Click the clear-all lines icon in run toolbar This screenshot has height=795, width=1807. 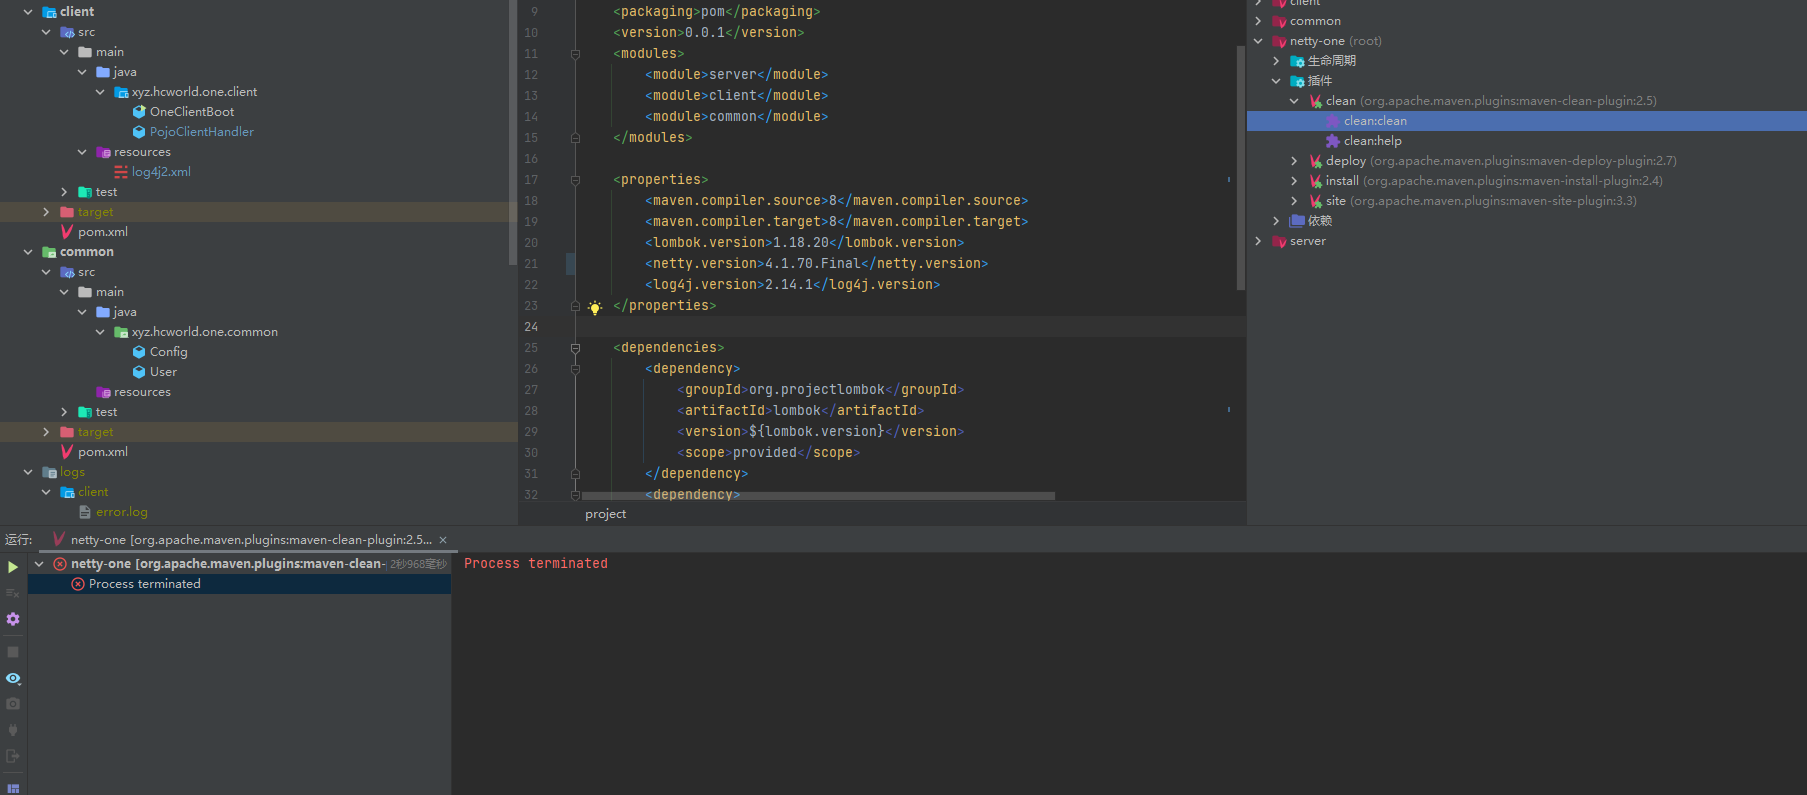pos(13,593)
